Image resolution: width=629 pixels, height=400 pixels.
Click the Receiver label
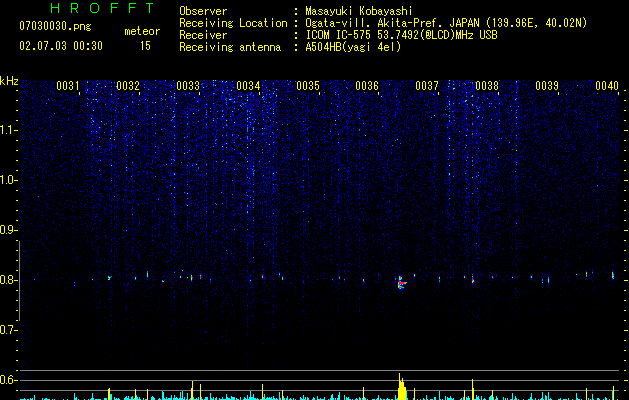coord(203,35)
